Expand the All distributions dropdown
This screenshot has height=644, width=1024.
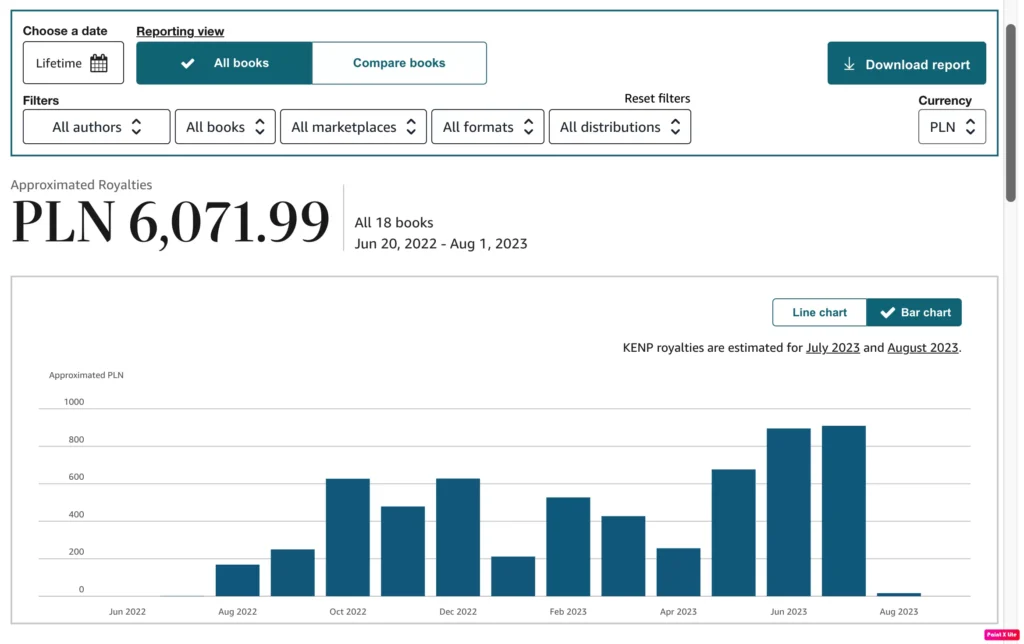pos(620,127)
